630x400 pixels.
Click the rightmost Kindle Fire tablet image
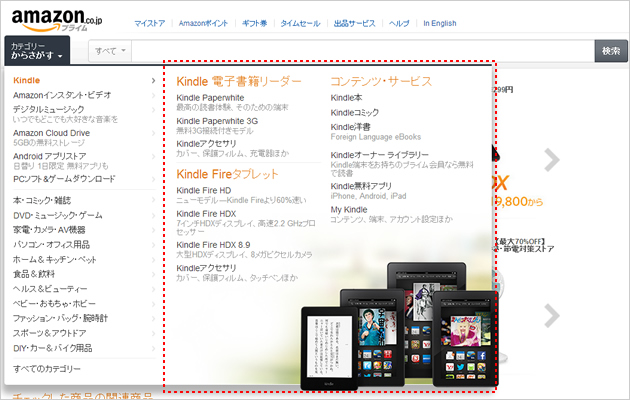[x=466, y=339]
